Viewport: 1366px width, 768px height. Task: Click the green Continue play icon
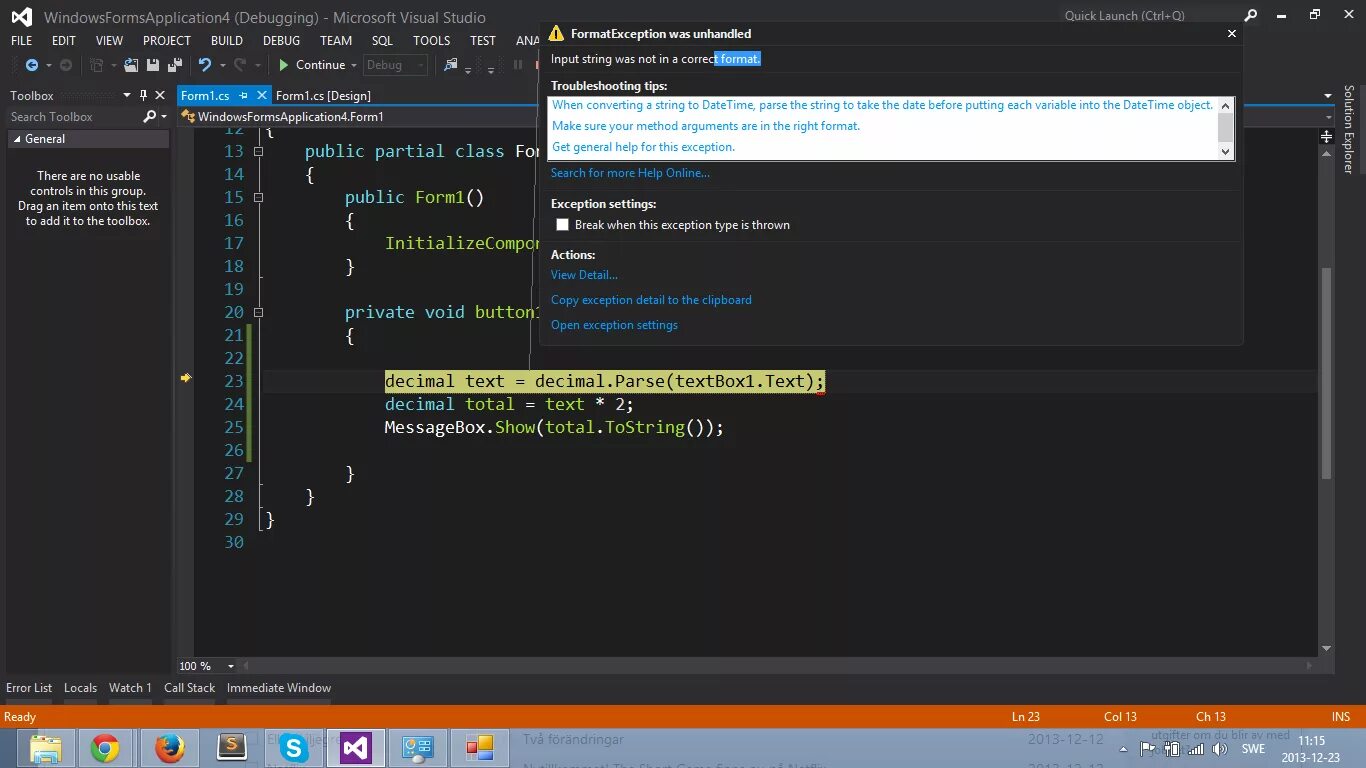click(284, 65)
